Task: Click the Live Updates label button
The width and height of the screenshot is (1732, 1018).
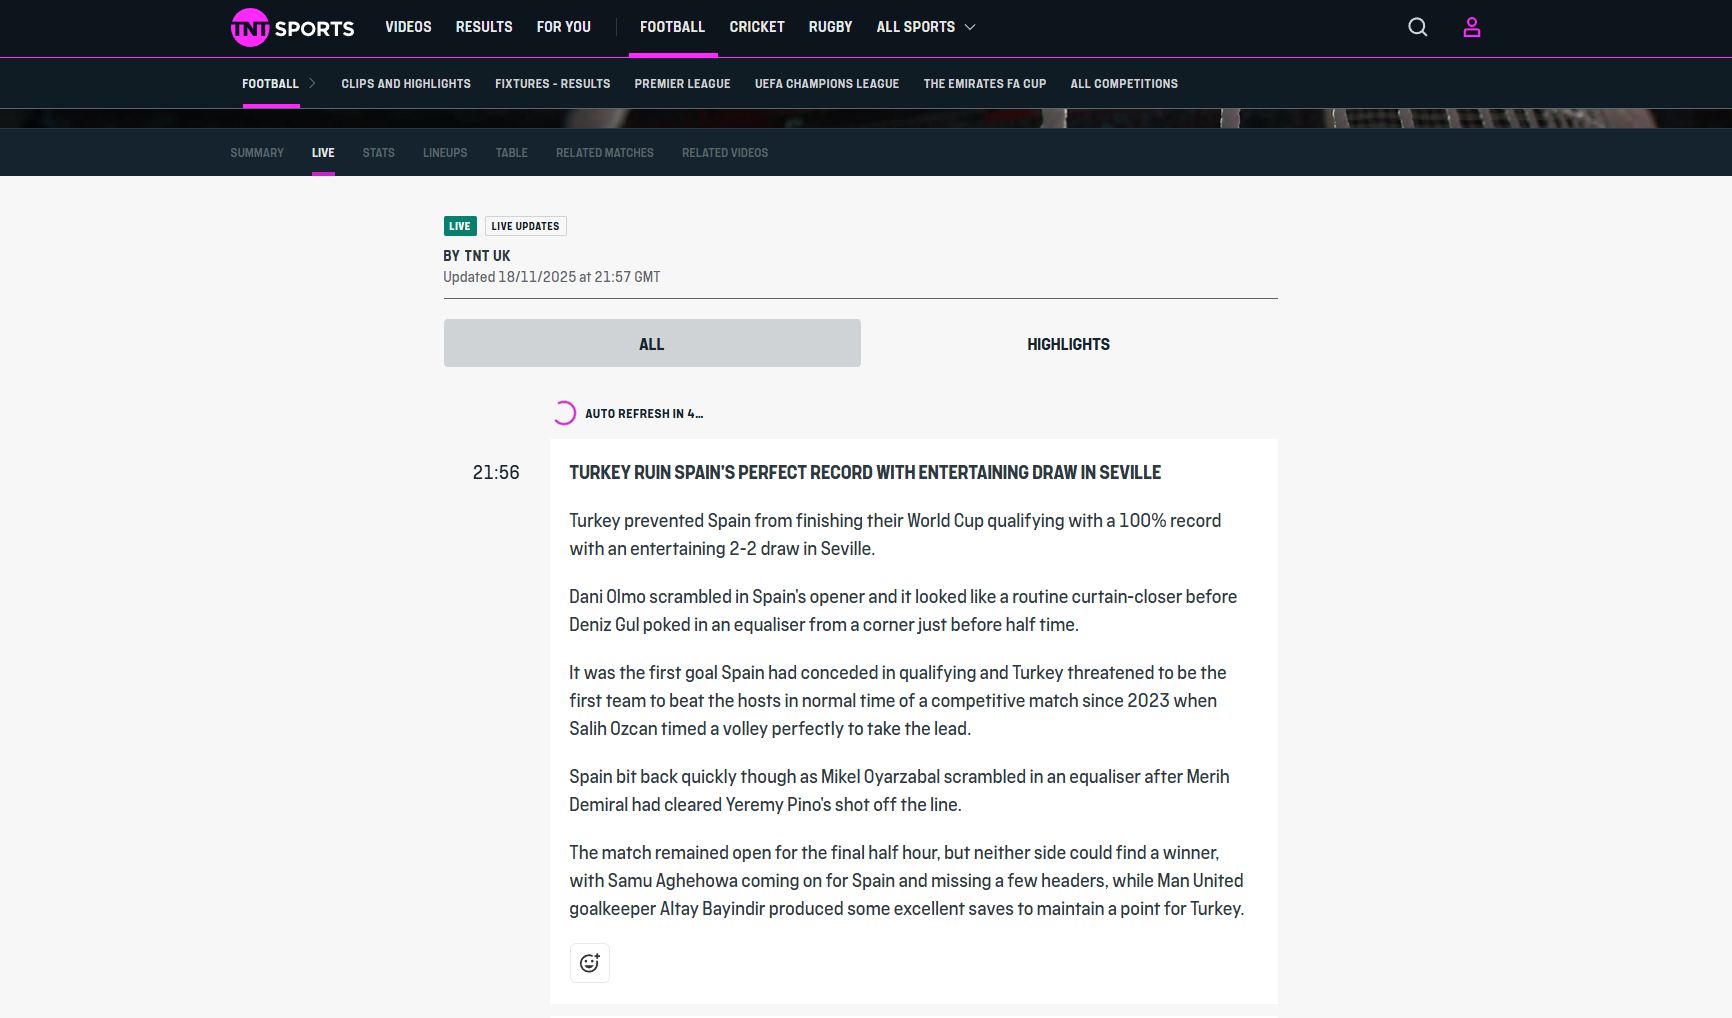Action: point(525,226)
